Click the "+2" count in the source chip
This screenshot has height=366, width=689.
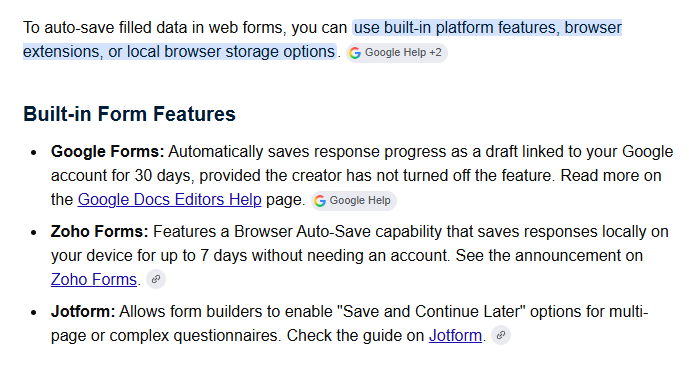(x=435, y=53)
